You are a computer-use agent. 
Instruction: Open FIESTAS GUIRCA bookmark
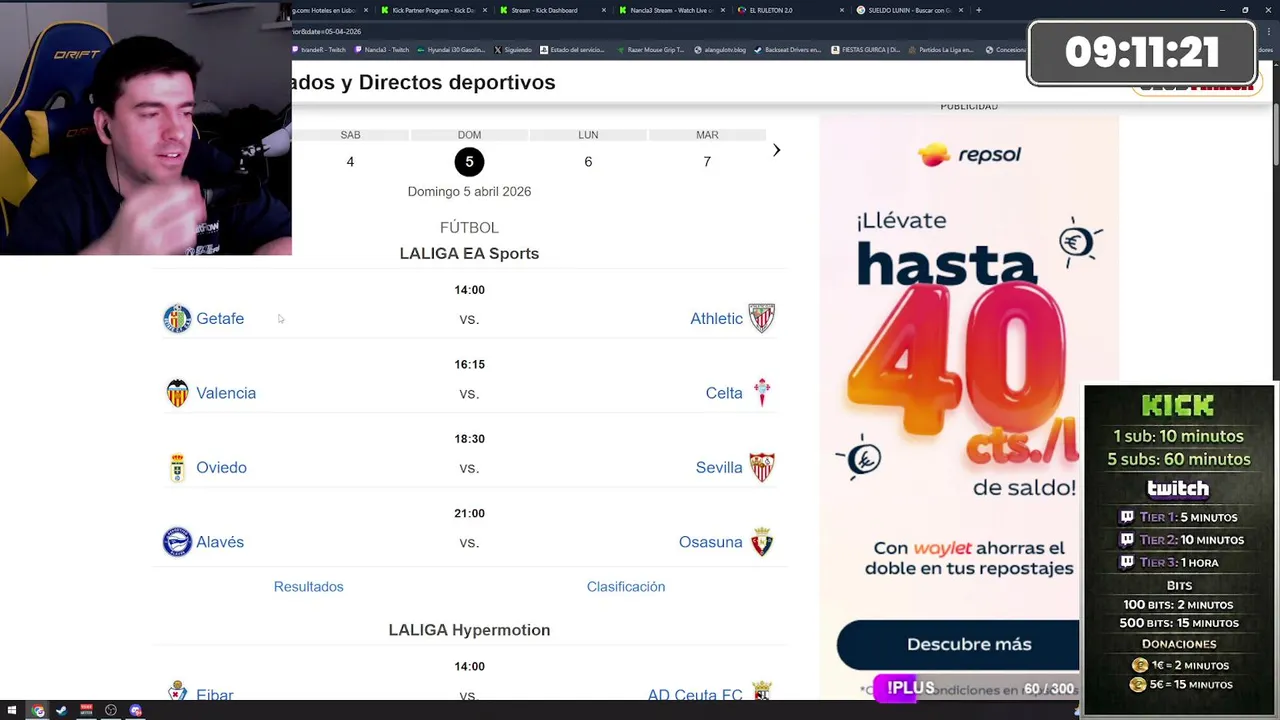pyautogui.click(x=866, y=49)
